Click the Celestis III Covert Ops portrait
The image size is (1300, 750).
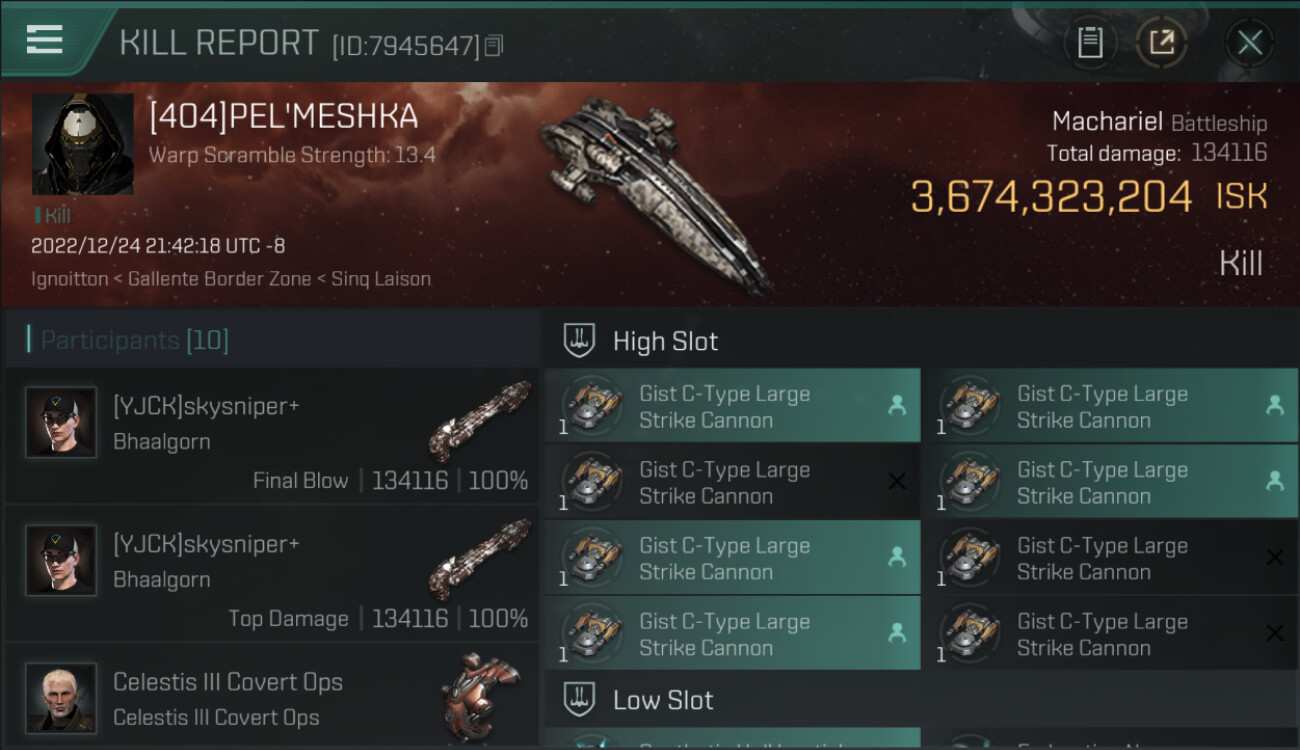pyautogui.click(x=61, y=697)
